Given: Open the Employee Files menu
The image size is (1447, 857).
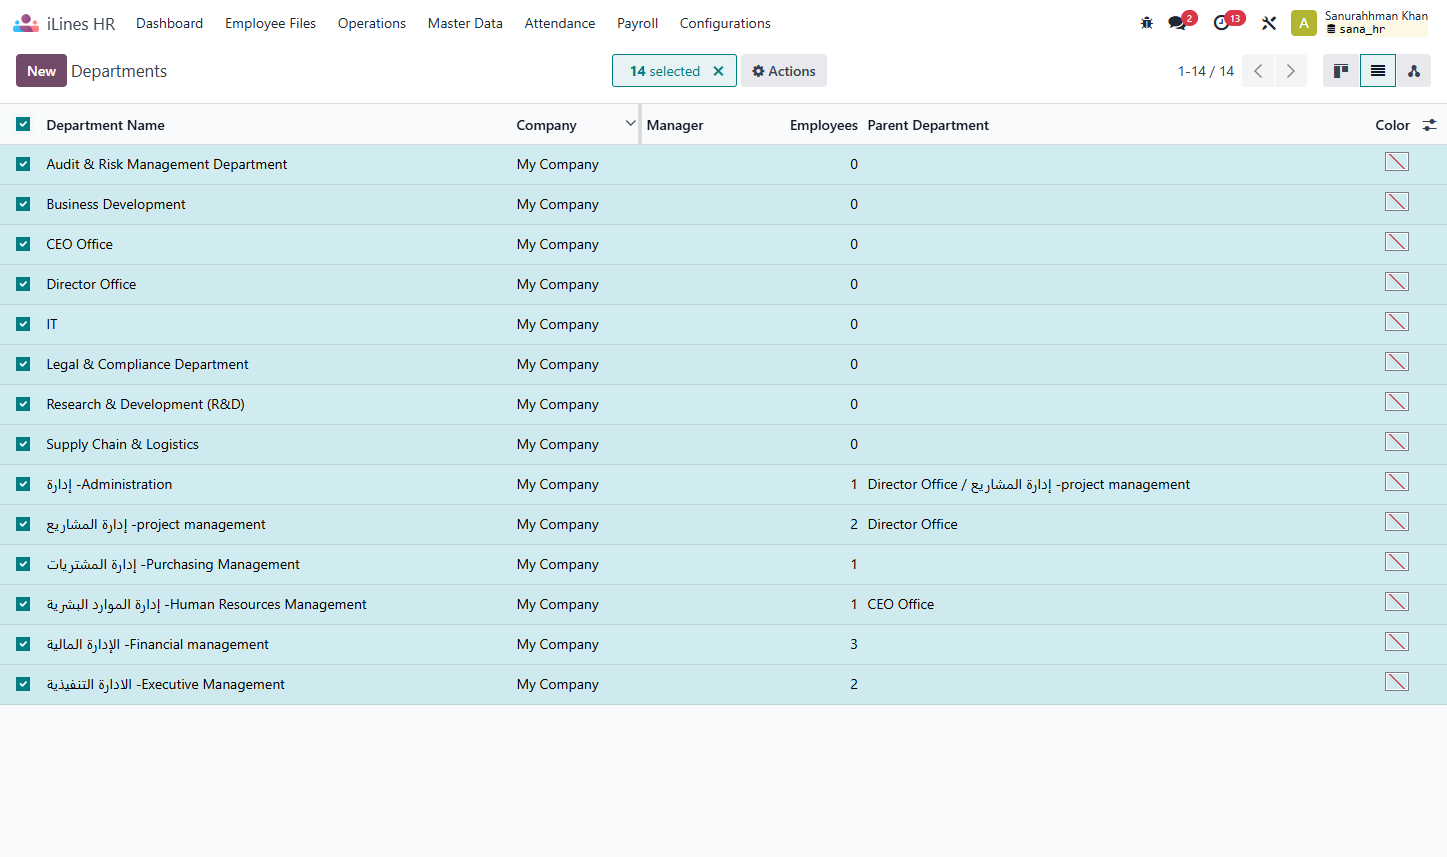Looking at the screenshot, I should point(270,23).
